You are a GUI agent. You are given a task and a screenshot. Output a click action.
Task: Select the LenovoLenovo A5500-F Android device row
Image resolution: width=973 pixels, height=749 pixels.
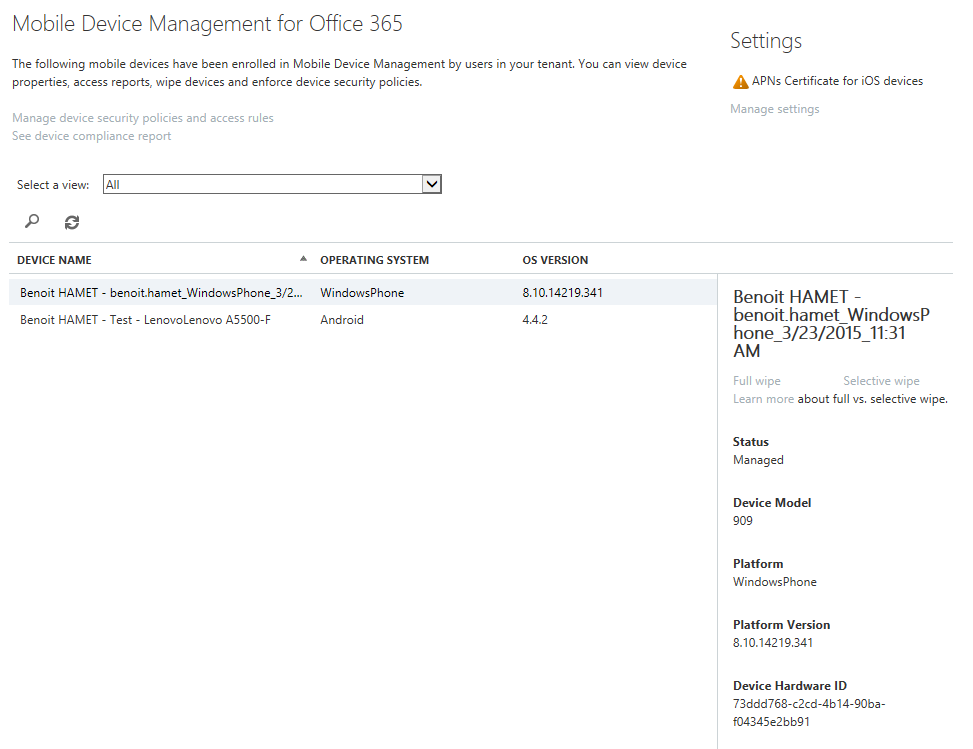click(x=145, y=320)
